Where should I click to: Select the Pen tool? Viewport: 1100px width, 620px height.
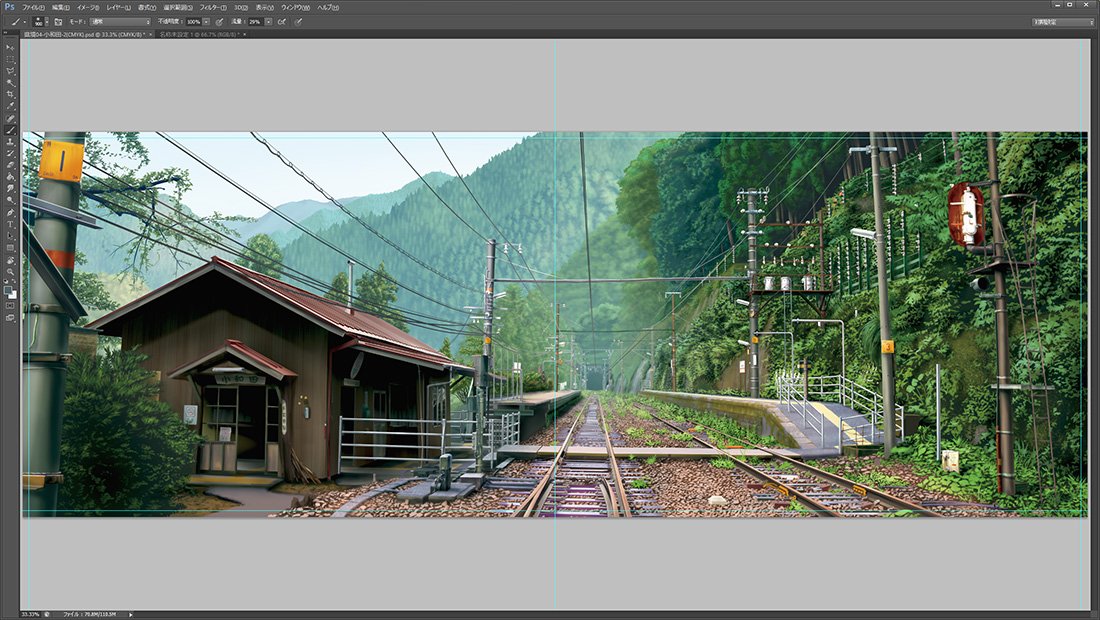[x=10, y=212]
